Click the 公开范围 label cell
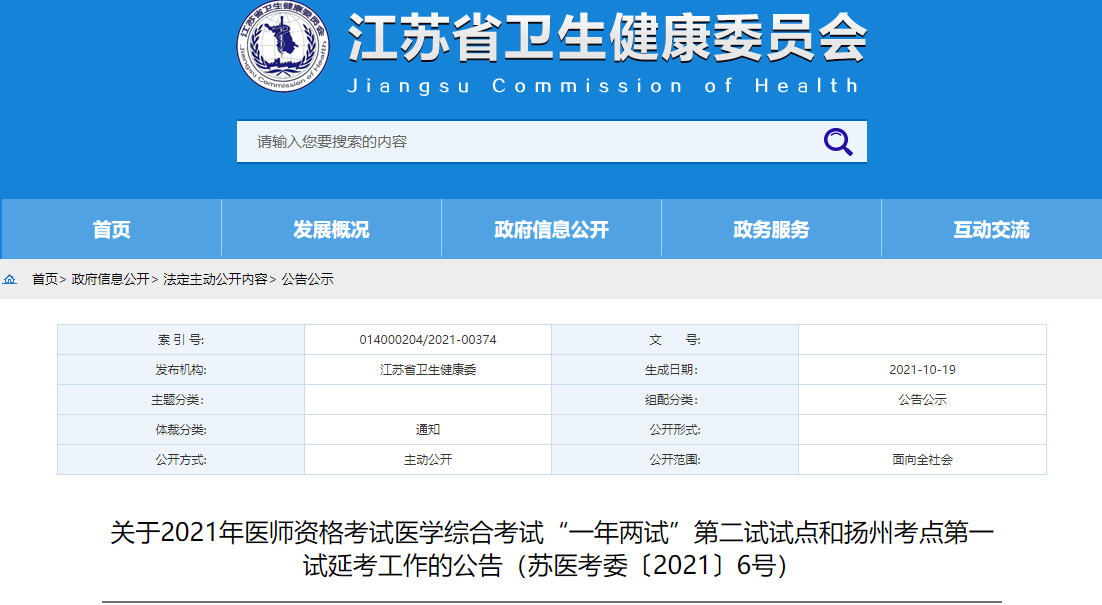The width and height of the screenshot is (1102, 605). pyautogui.click(x=675, y=460)
